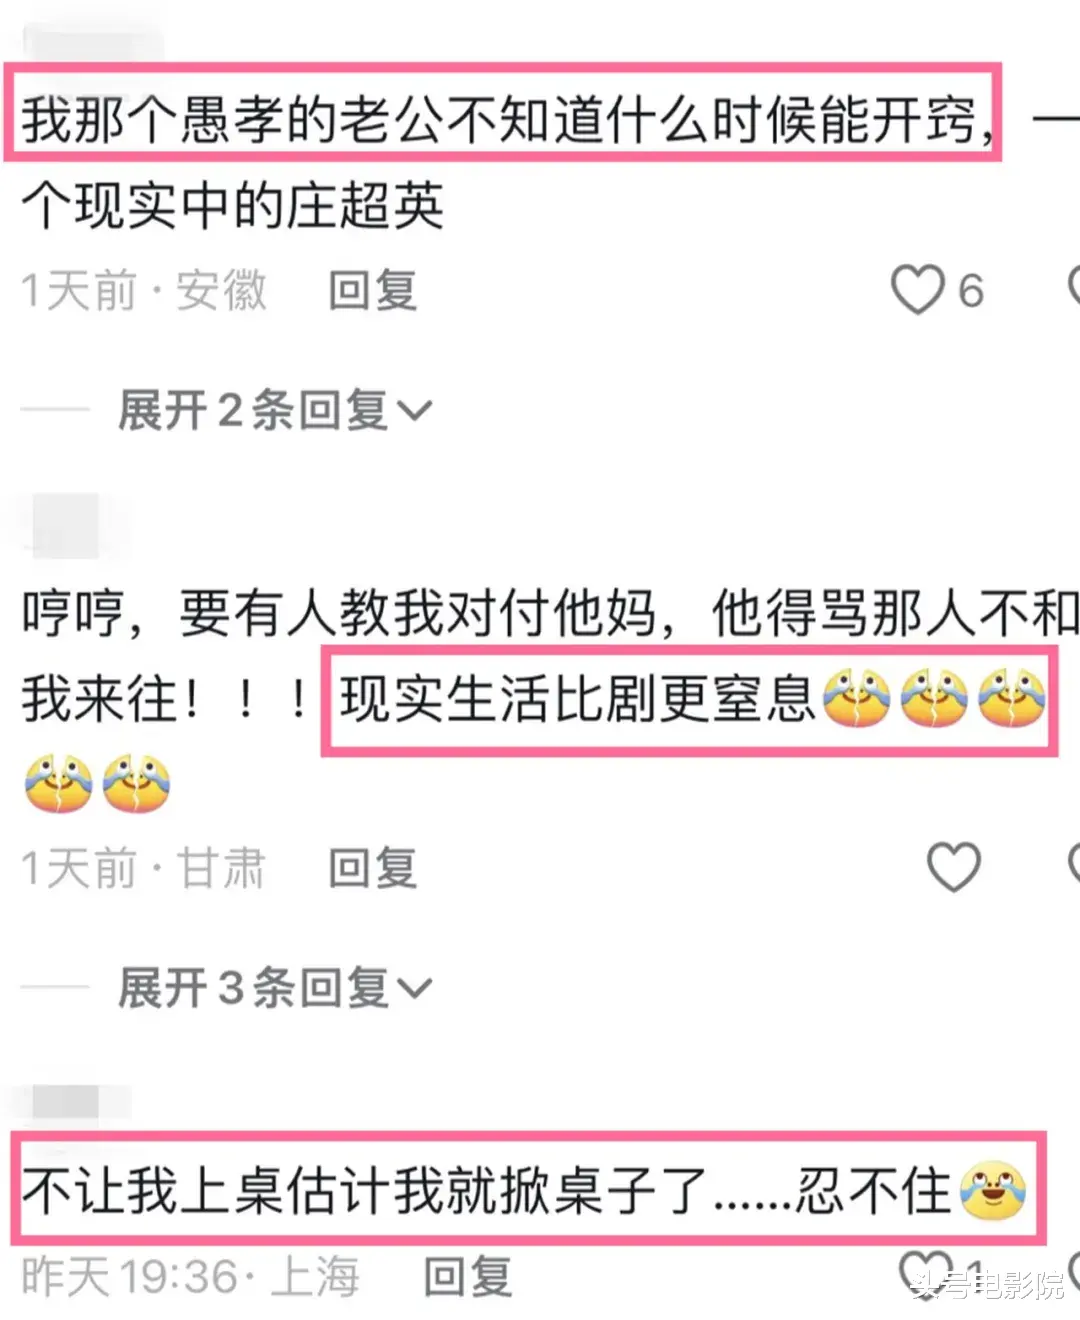The image size is (1080, 1320).
Task: Reply to the Gansu comment
Action: [x=372, y=868]
